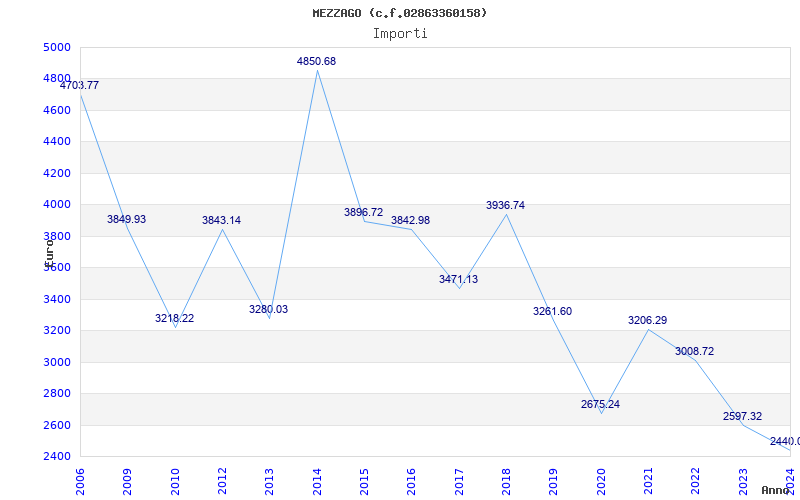Select the 2020 year axis label
This screenshot has width=800, height=500.
pos(601,482)
